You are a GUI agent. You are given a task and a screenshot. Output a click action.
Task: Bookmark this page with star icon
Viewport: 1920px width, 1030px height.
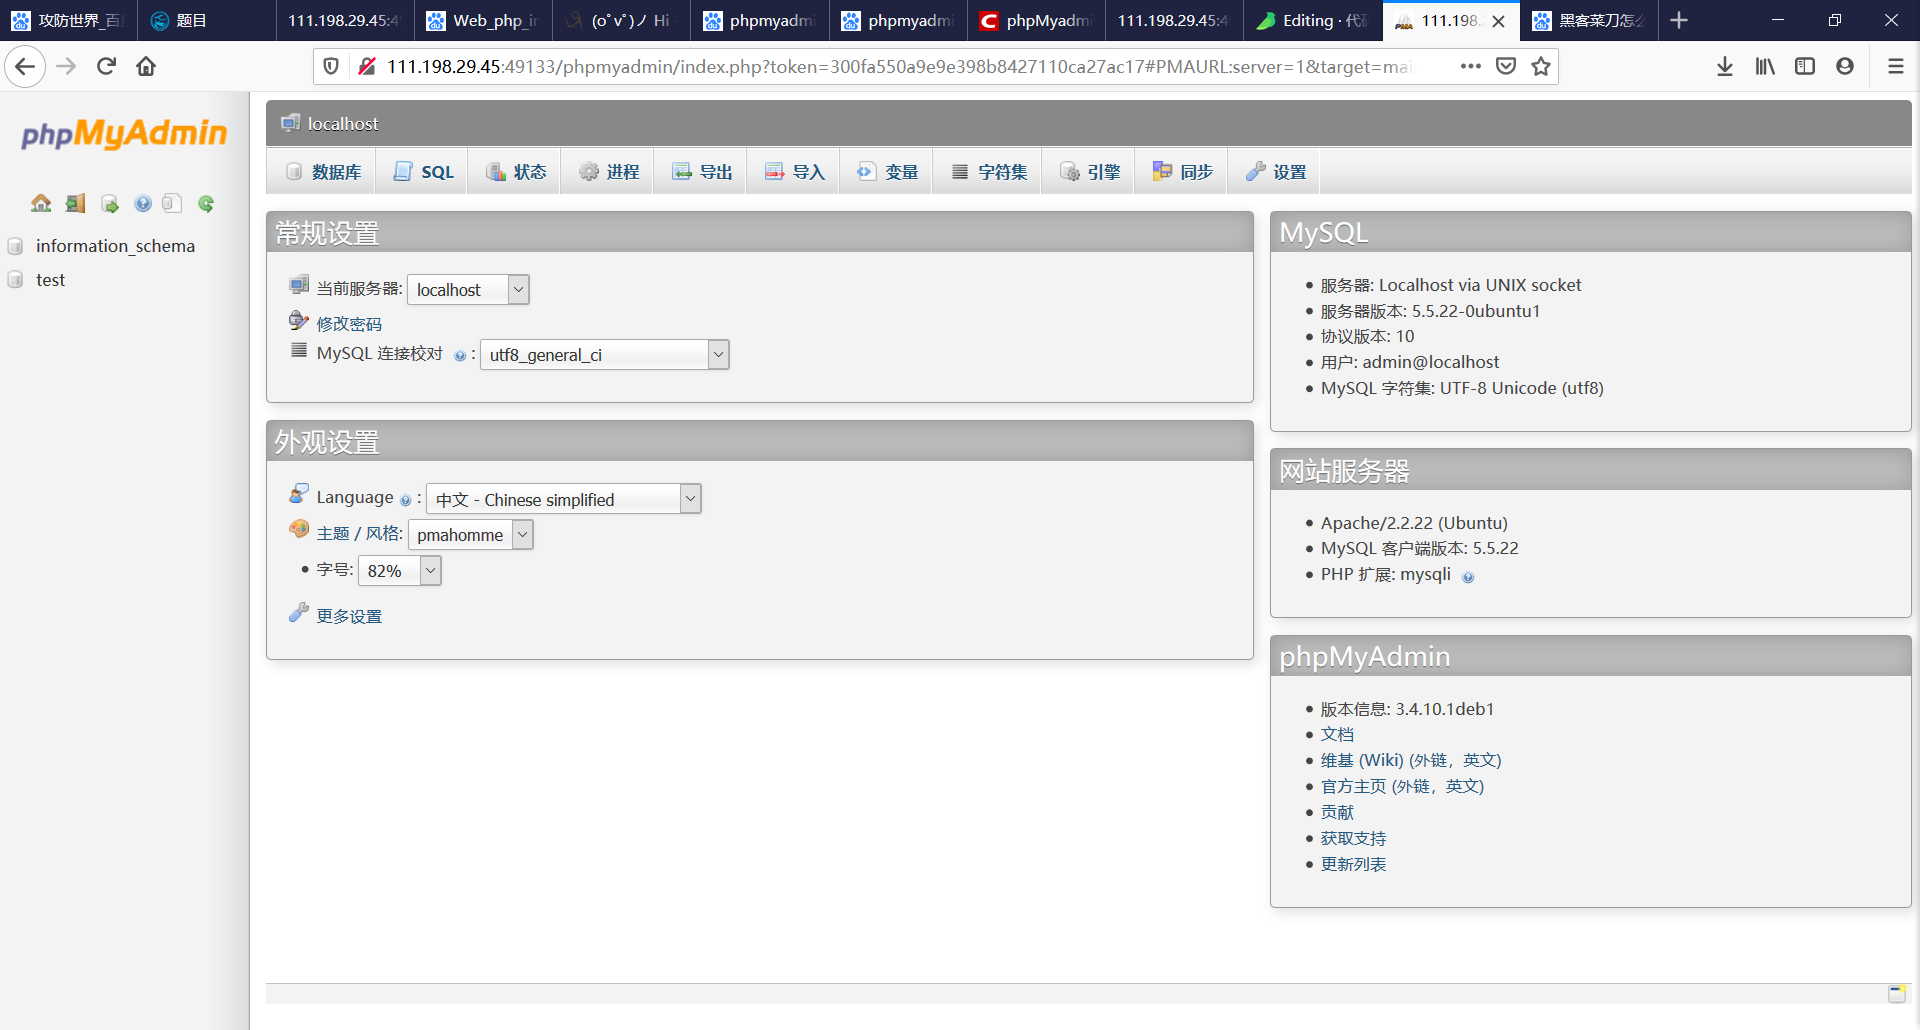click(1541, 67)
